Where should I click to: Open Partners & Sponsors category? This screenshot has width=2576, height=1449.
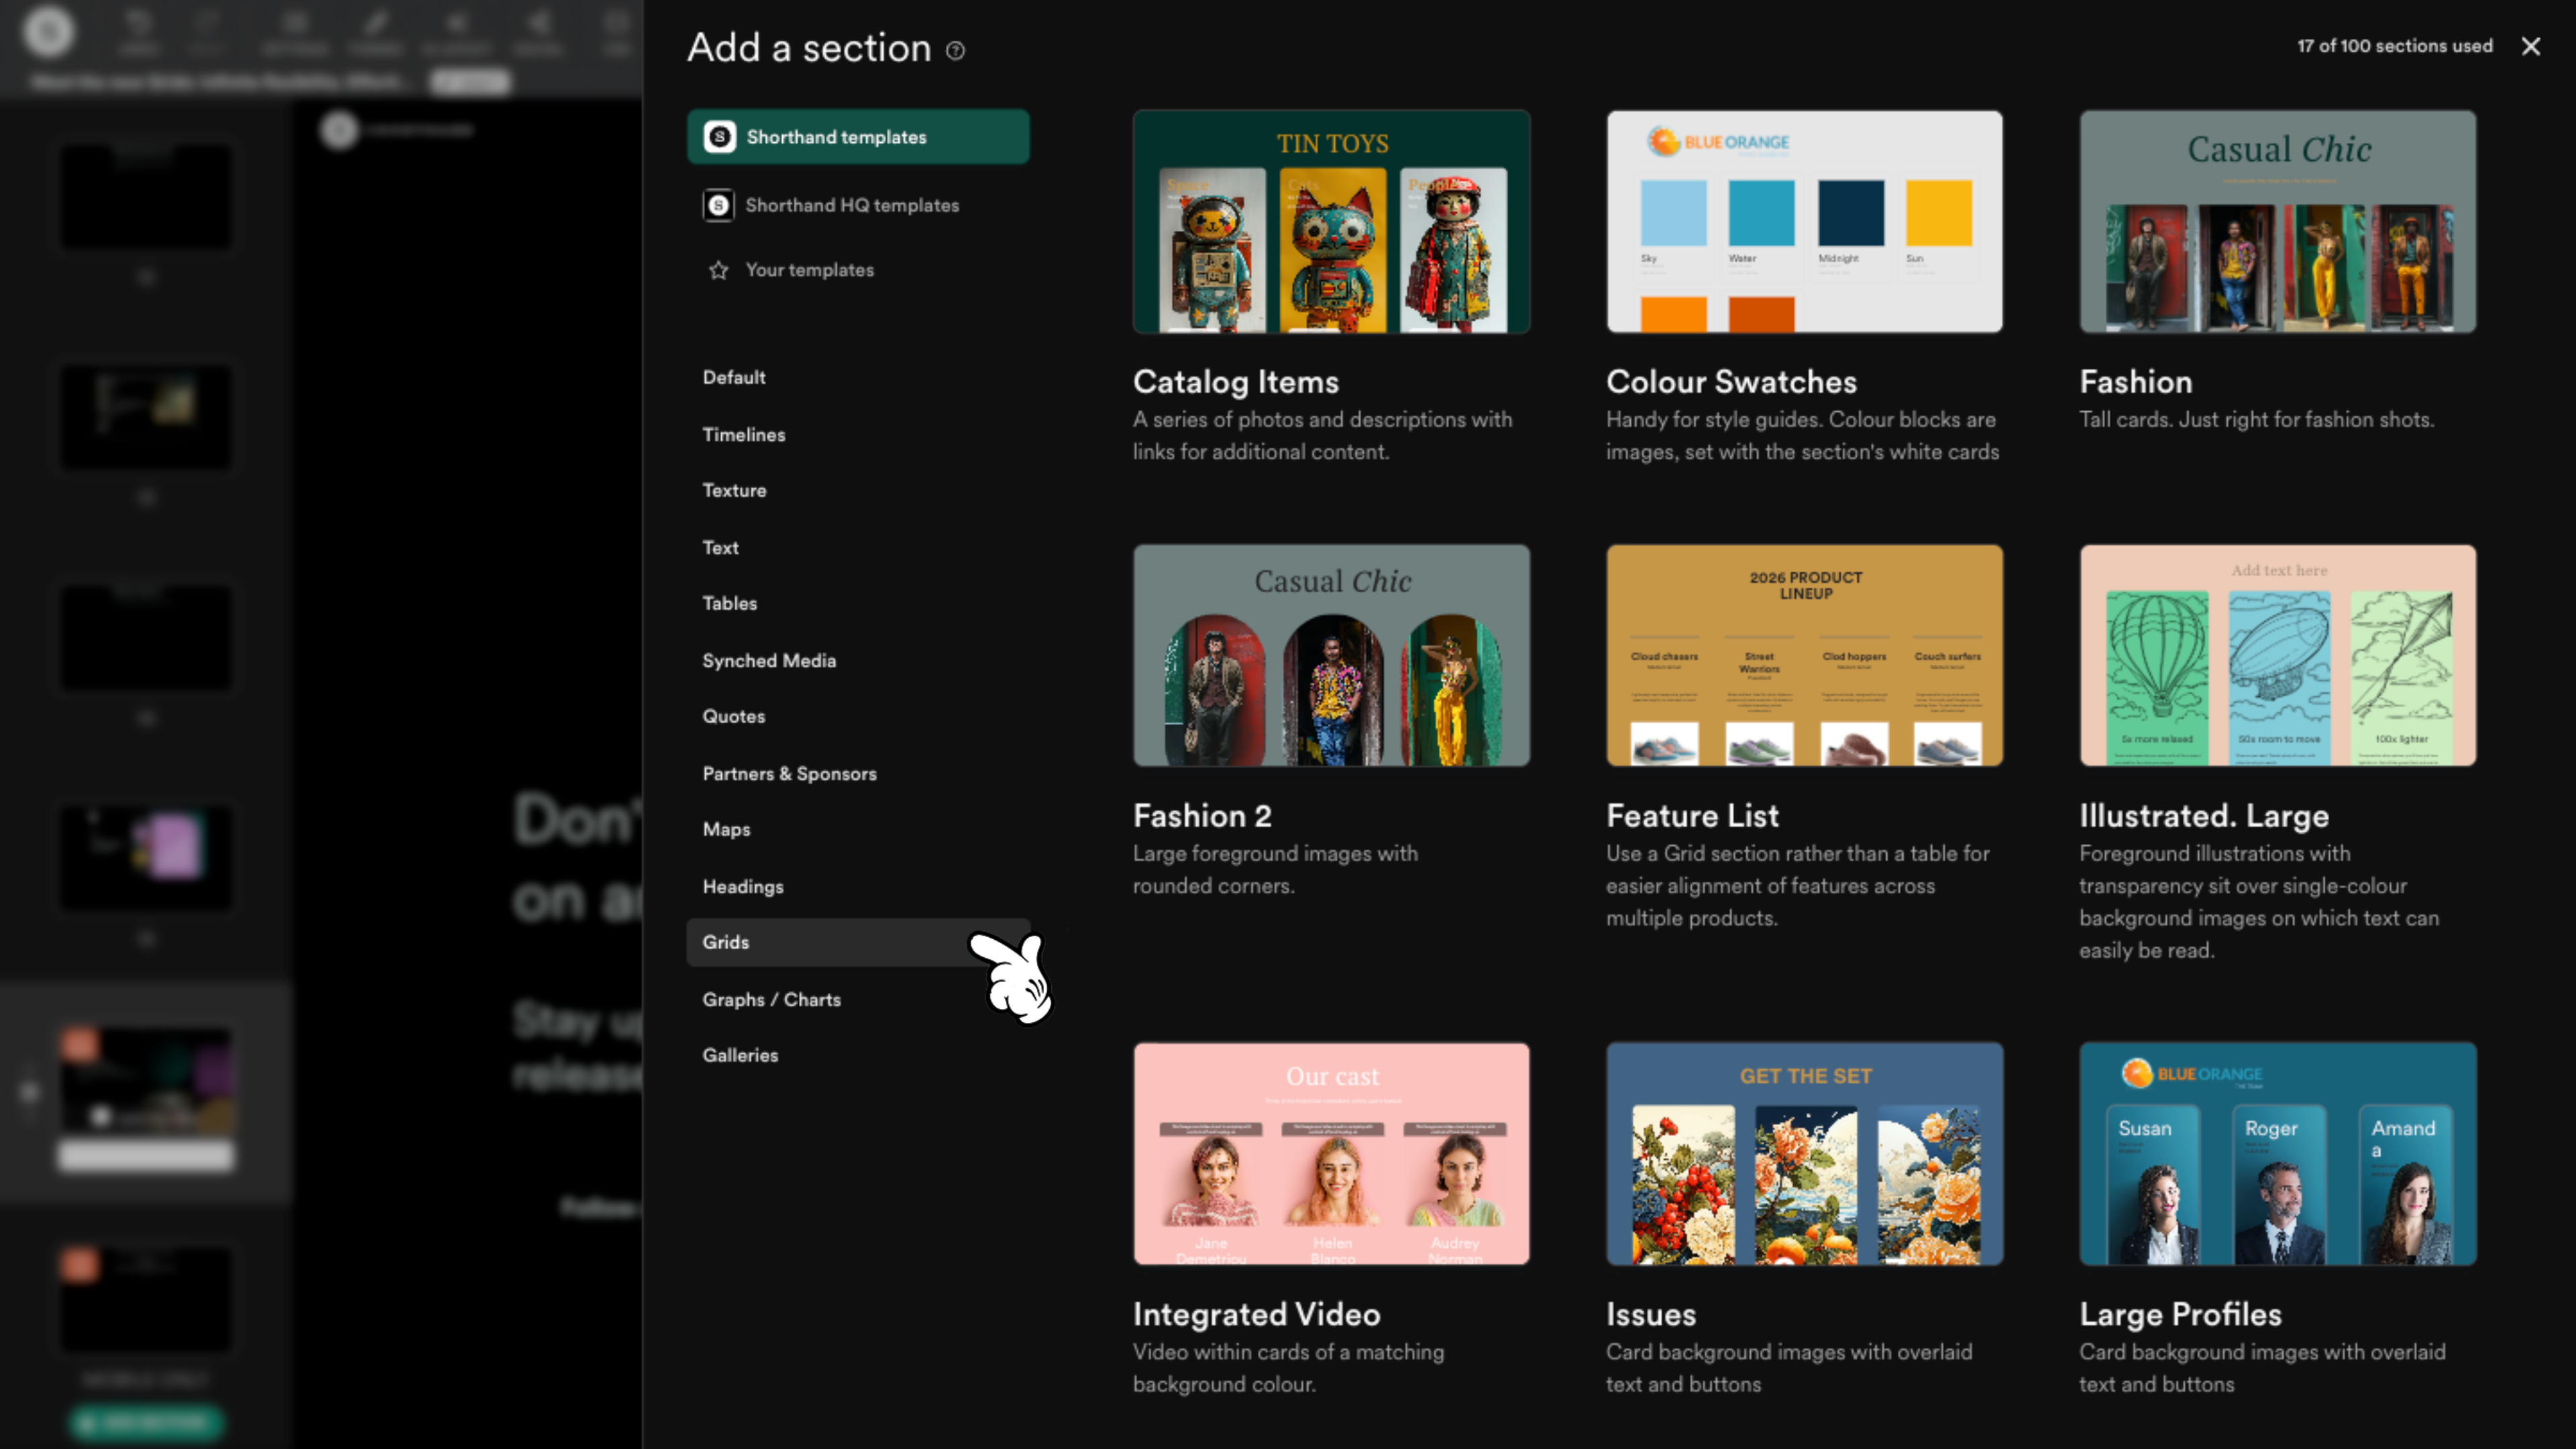pyautogui.click(x=789, y=773)
